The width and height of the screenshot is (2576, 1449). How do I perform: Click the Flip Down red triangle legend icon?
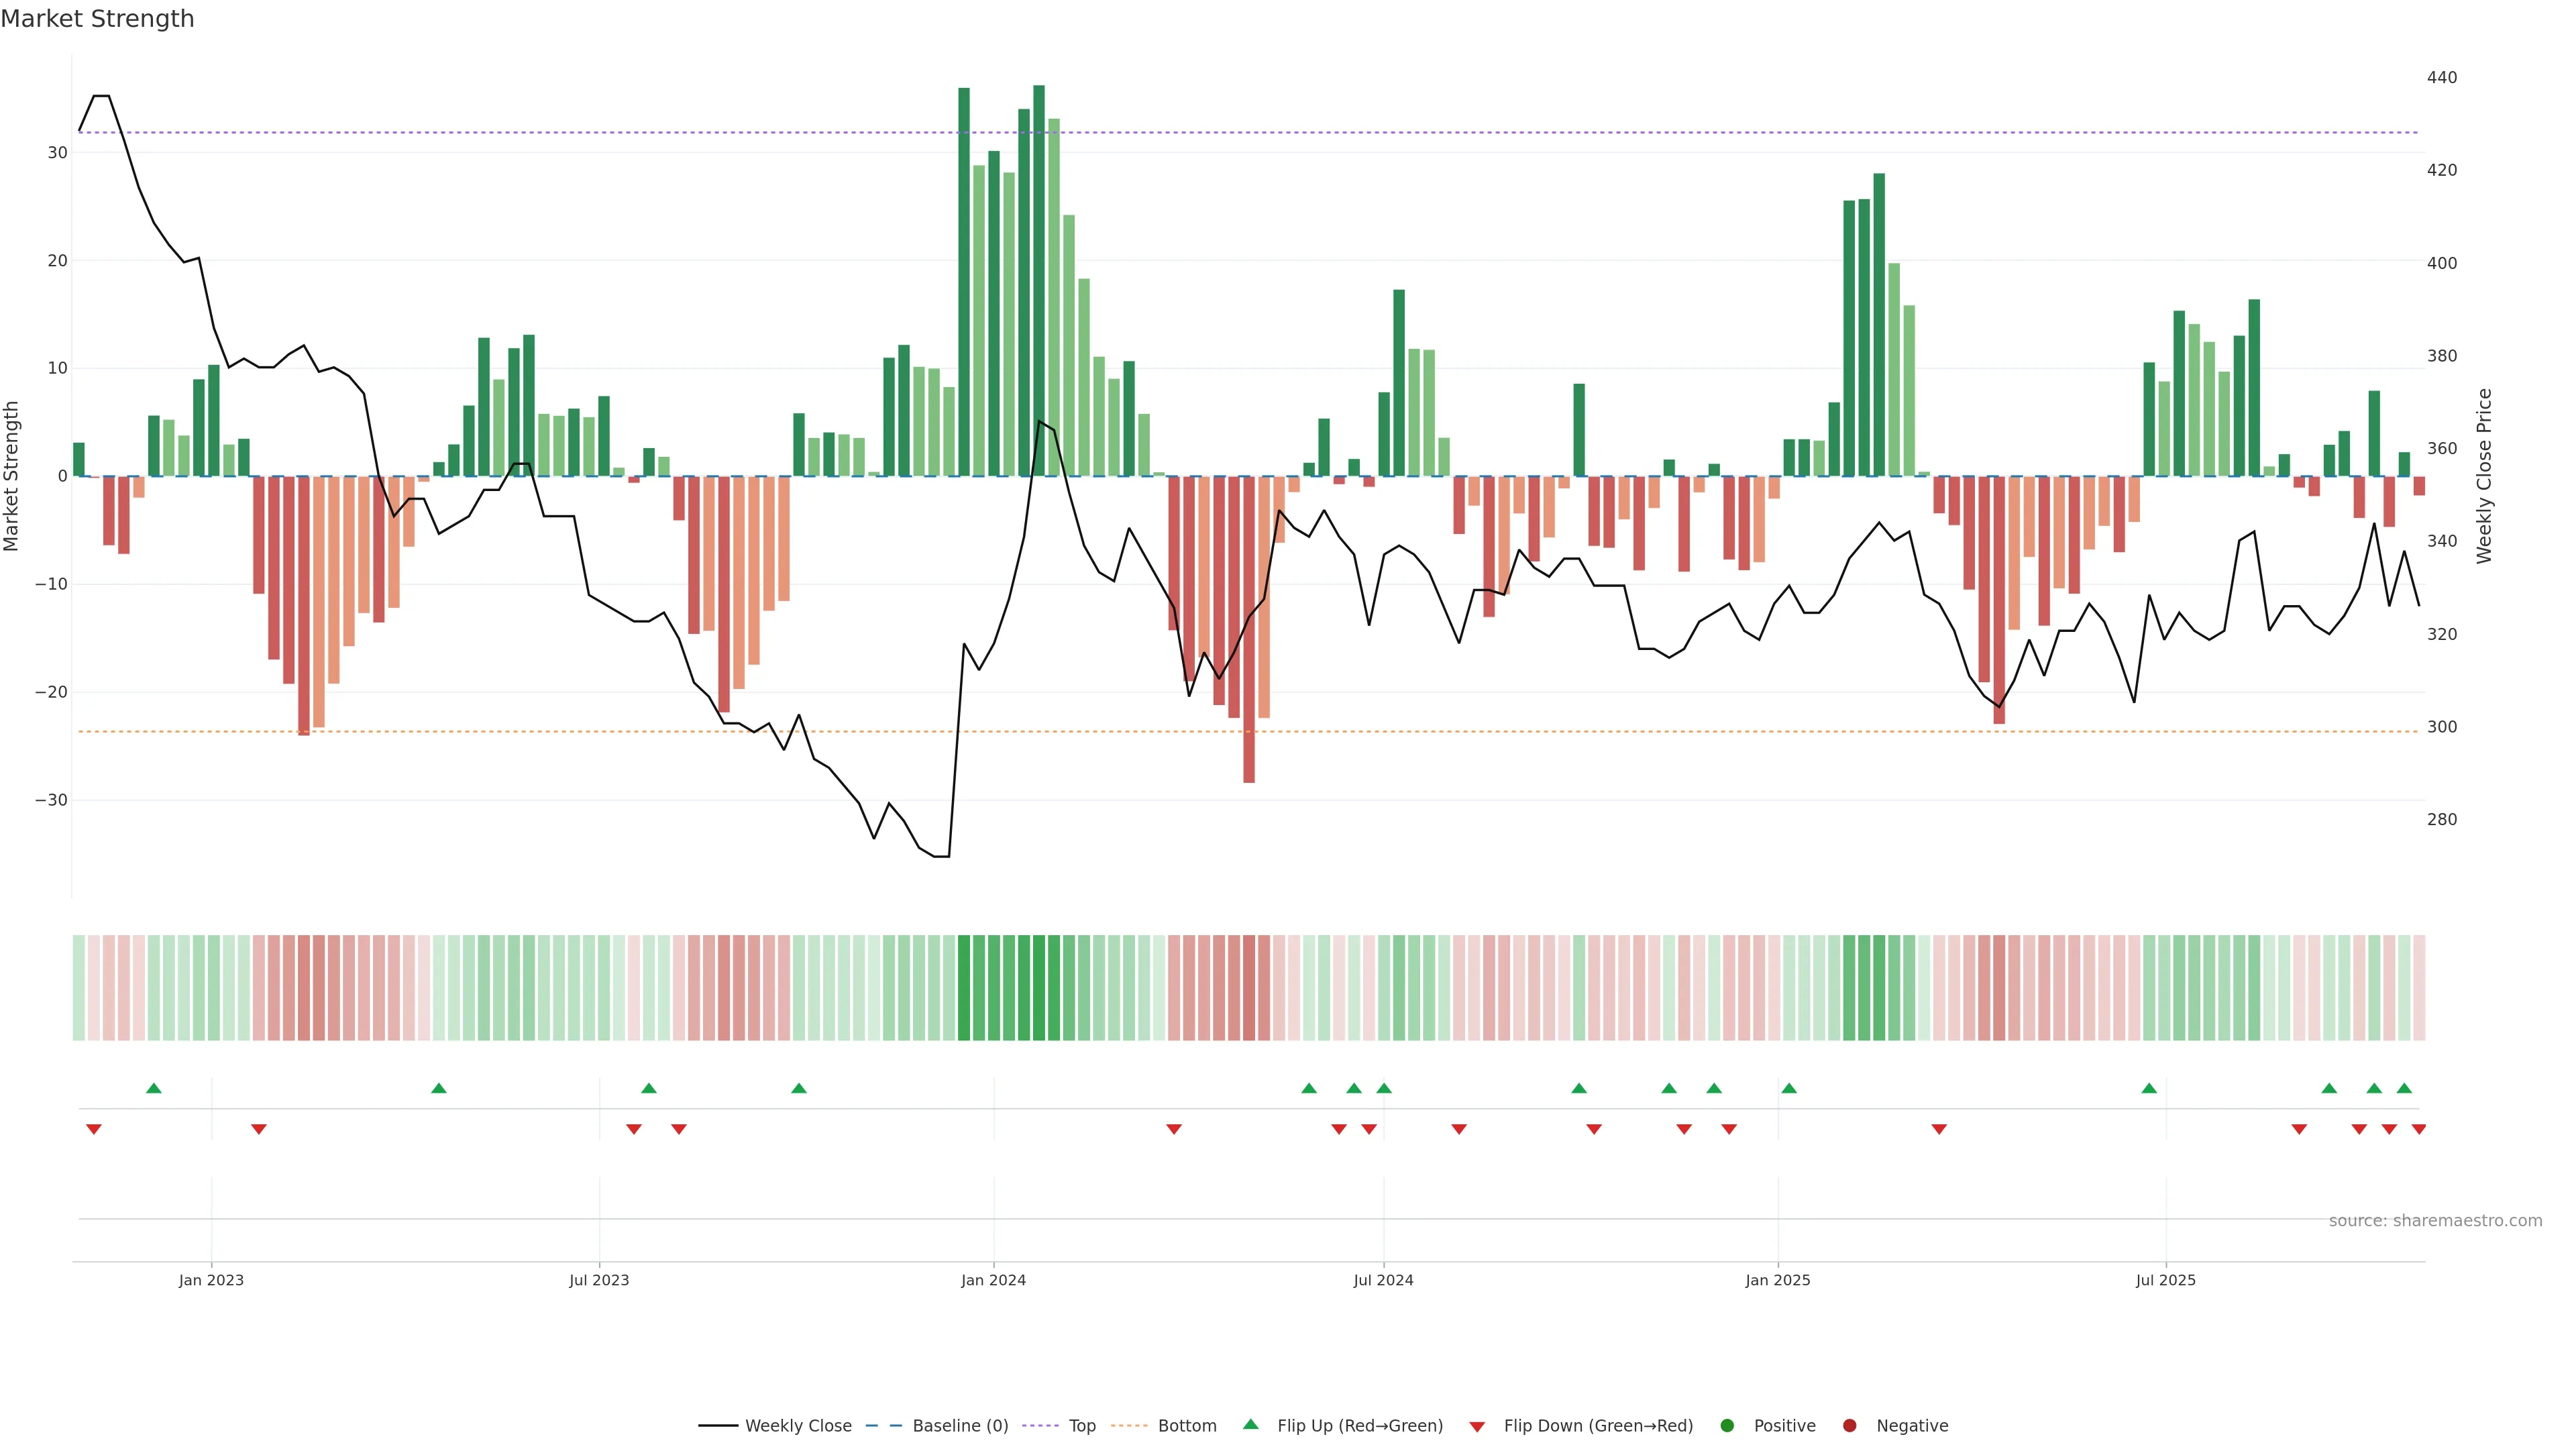coord(1477,1426)
